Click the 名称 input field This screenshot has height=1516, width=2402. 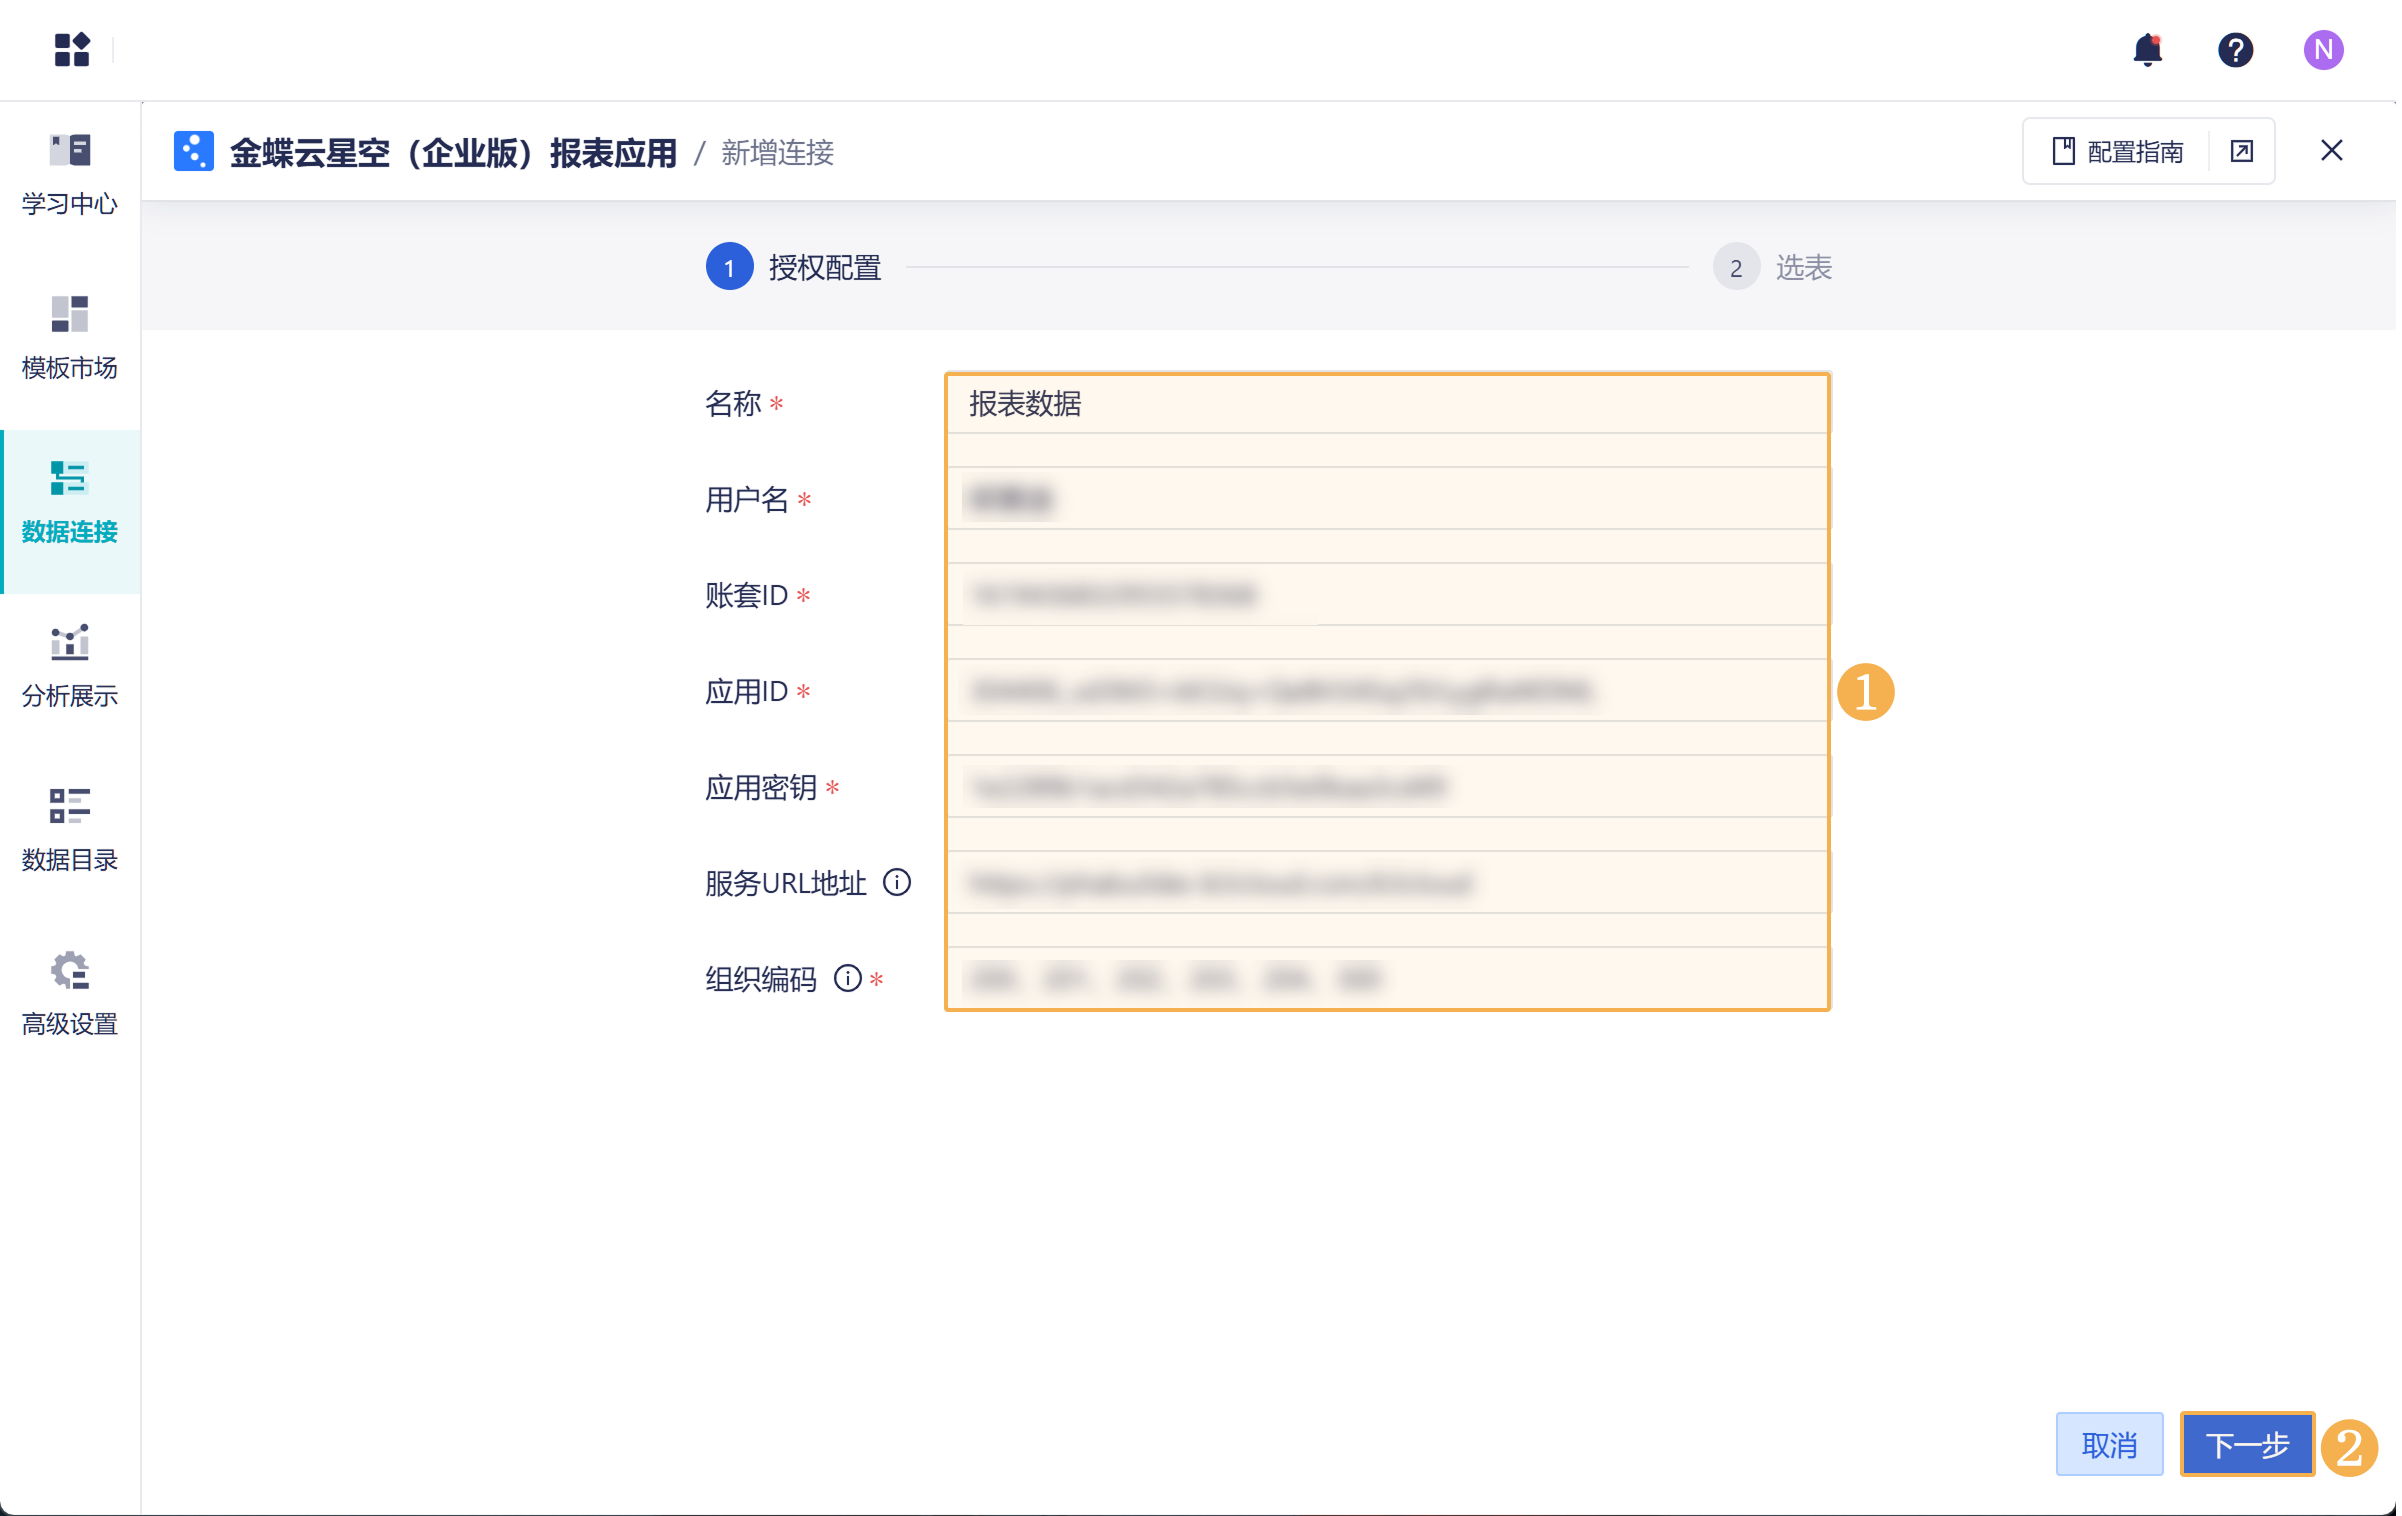pos(1387,404)
